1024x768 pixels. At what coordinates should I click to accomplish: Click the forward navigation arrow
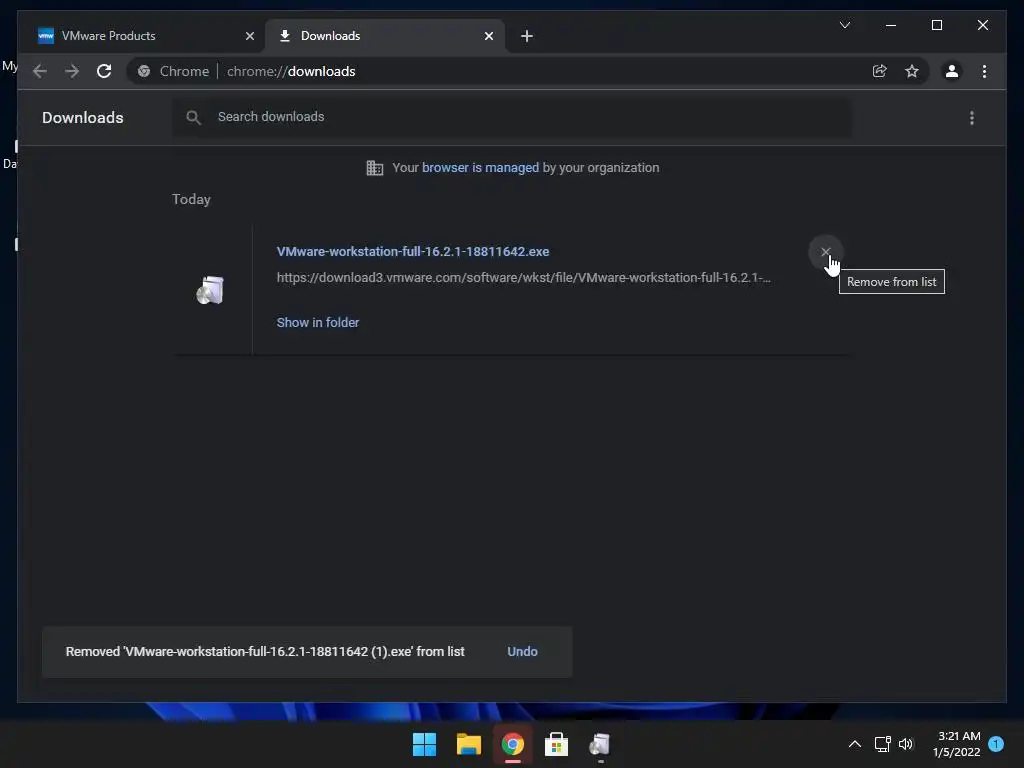72,71
